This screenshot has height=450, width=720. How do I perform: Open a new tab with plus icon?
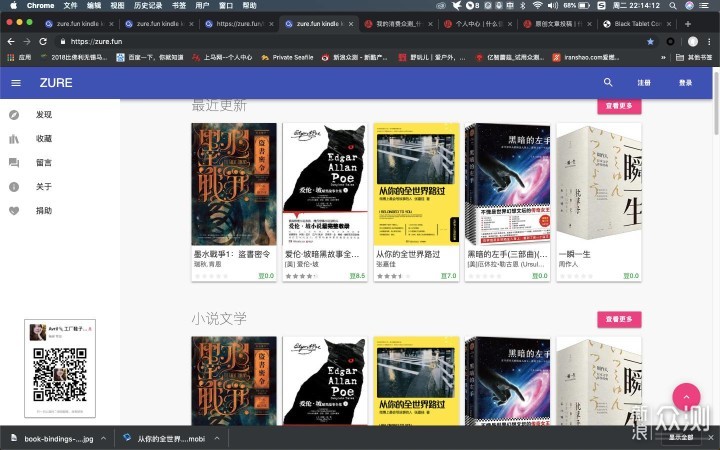coord(687,24)
